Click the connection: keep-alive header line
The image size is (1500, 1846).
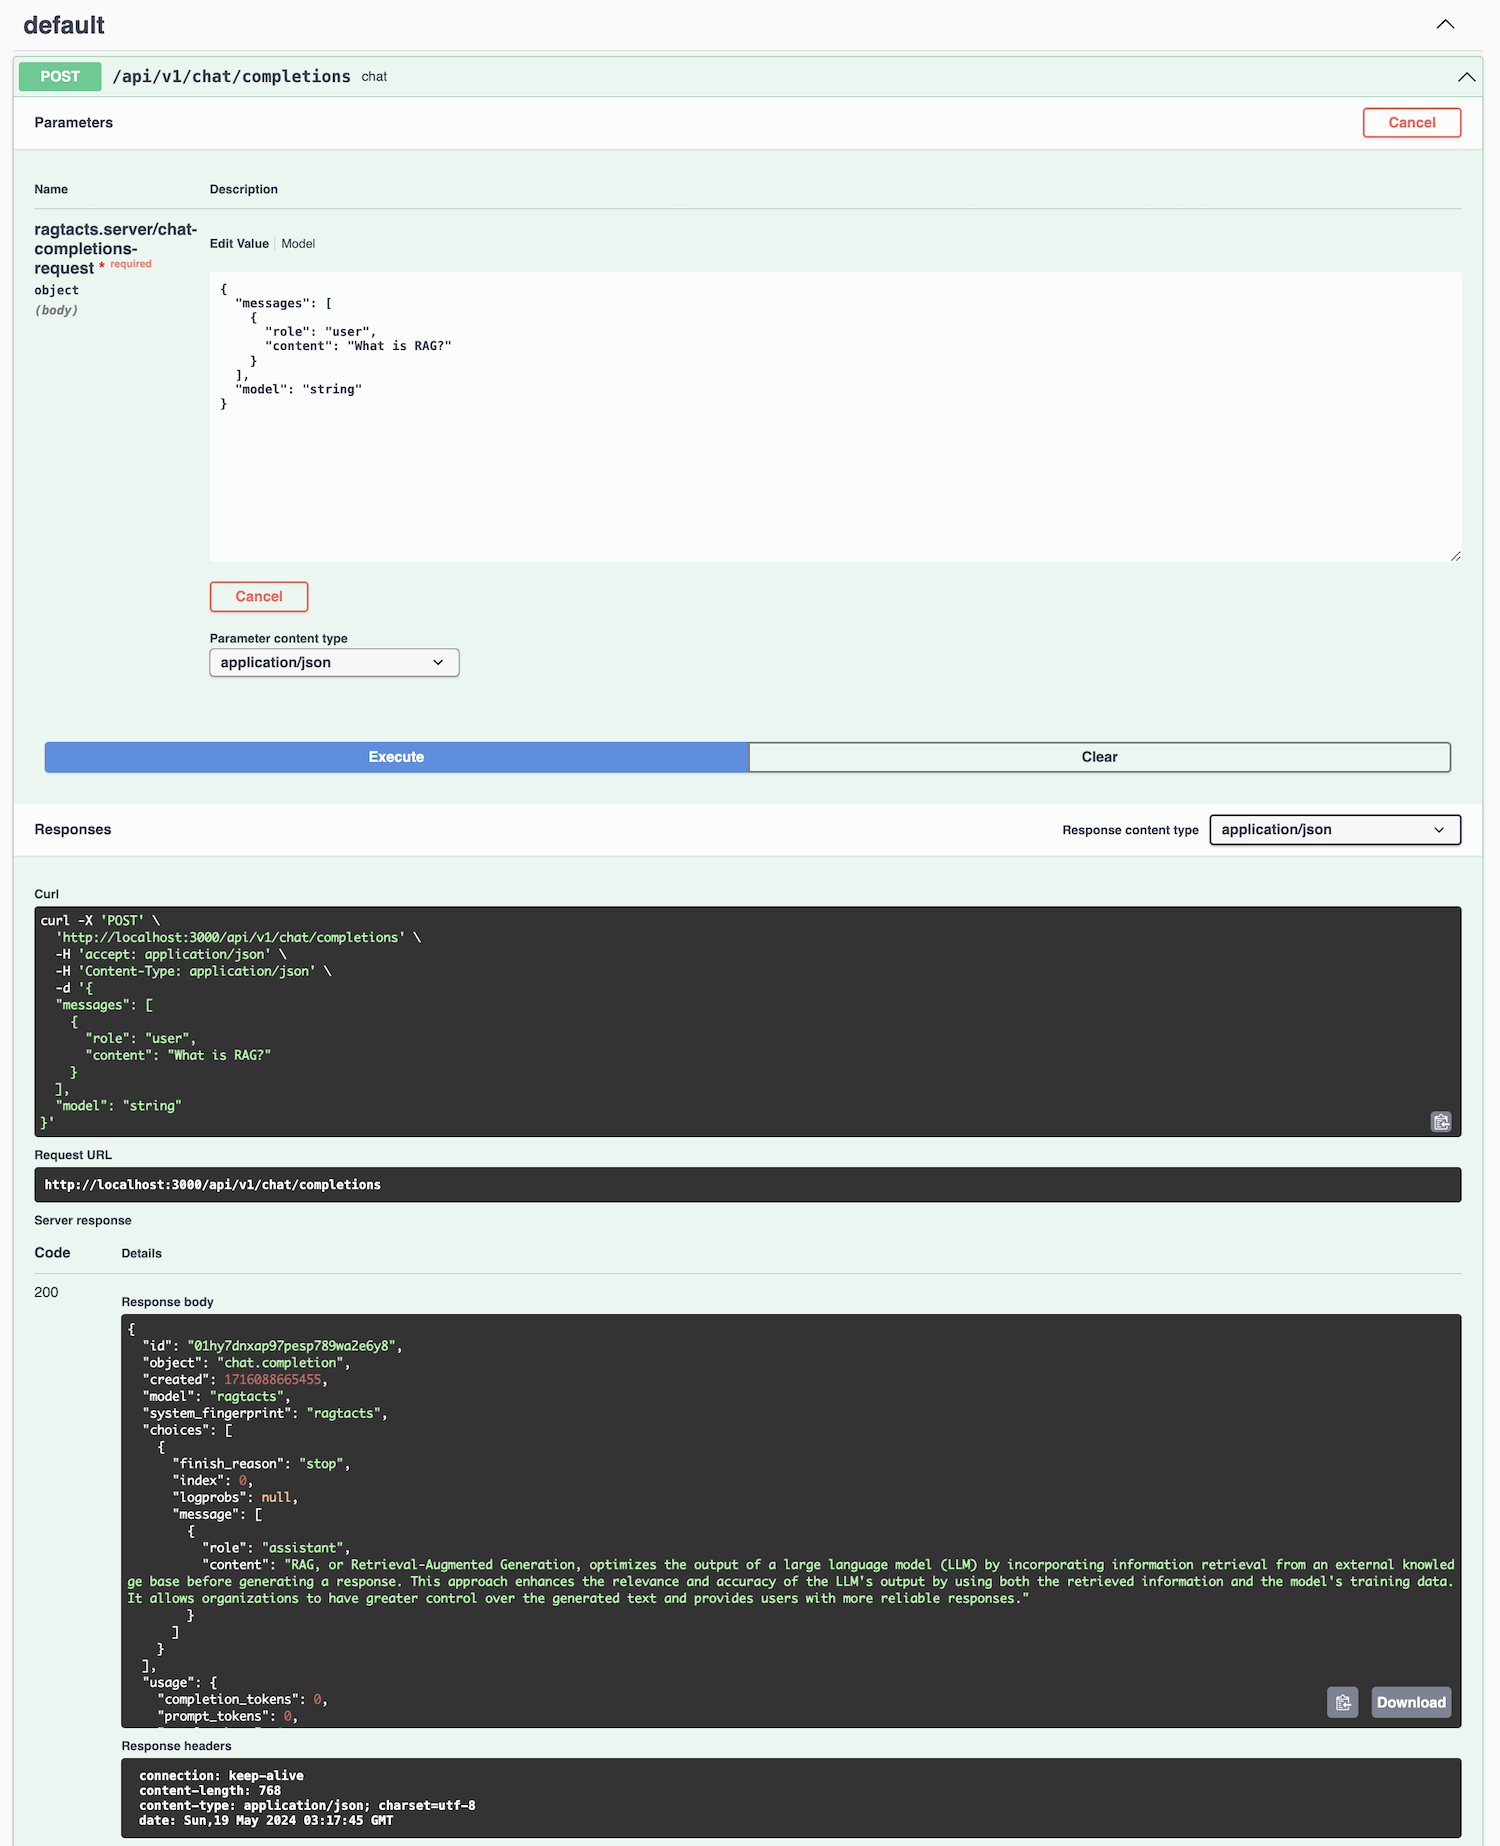(x=221, y=1776)
